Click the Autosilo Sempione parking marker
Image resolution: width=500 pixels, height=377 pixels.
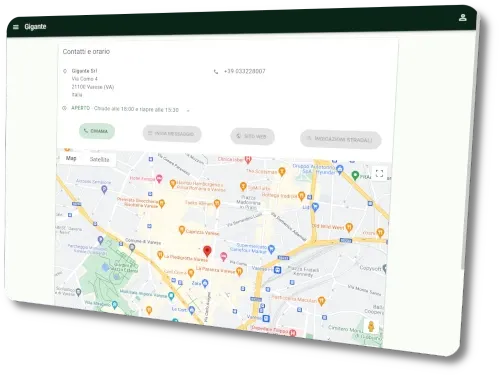tap(104, 190)
